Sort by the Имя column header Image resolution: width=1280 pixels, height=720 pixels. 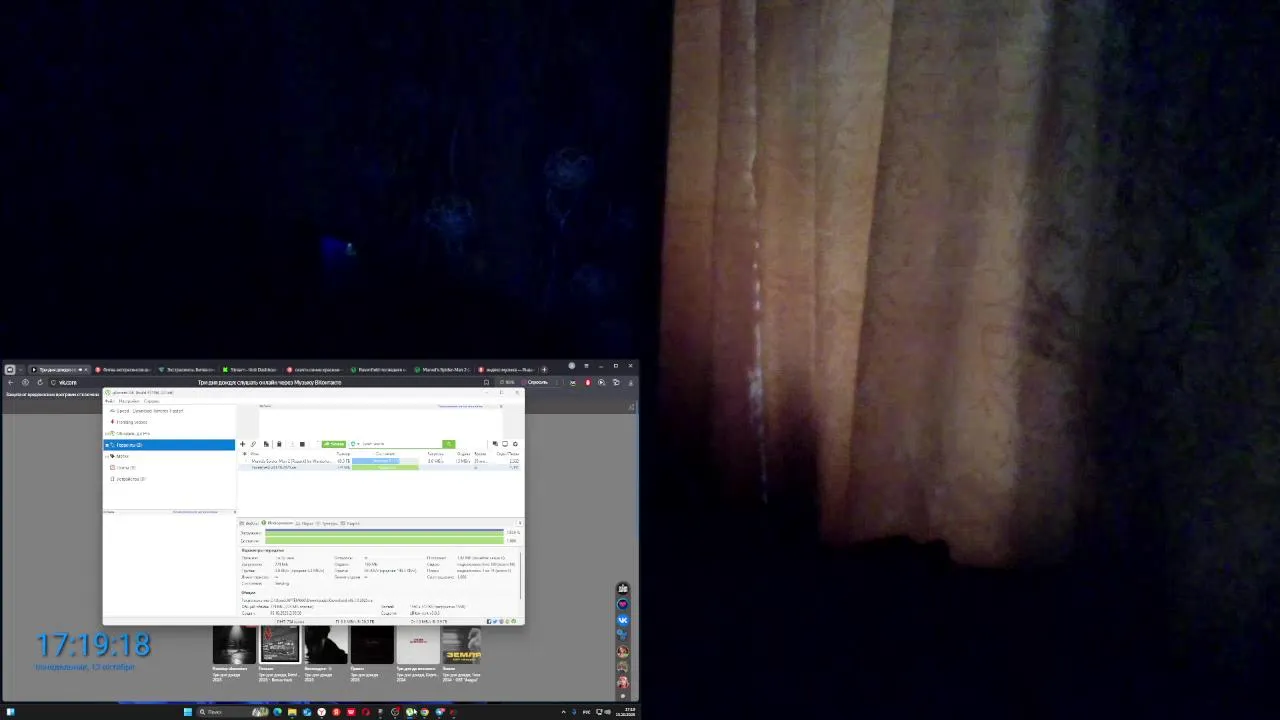[x=255, y=454]
